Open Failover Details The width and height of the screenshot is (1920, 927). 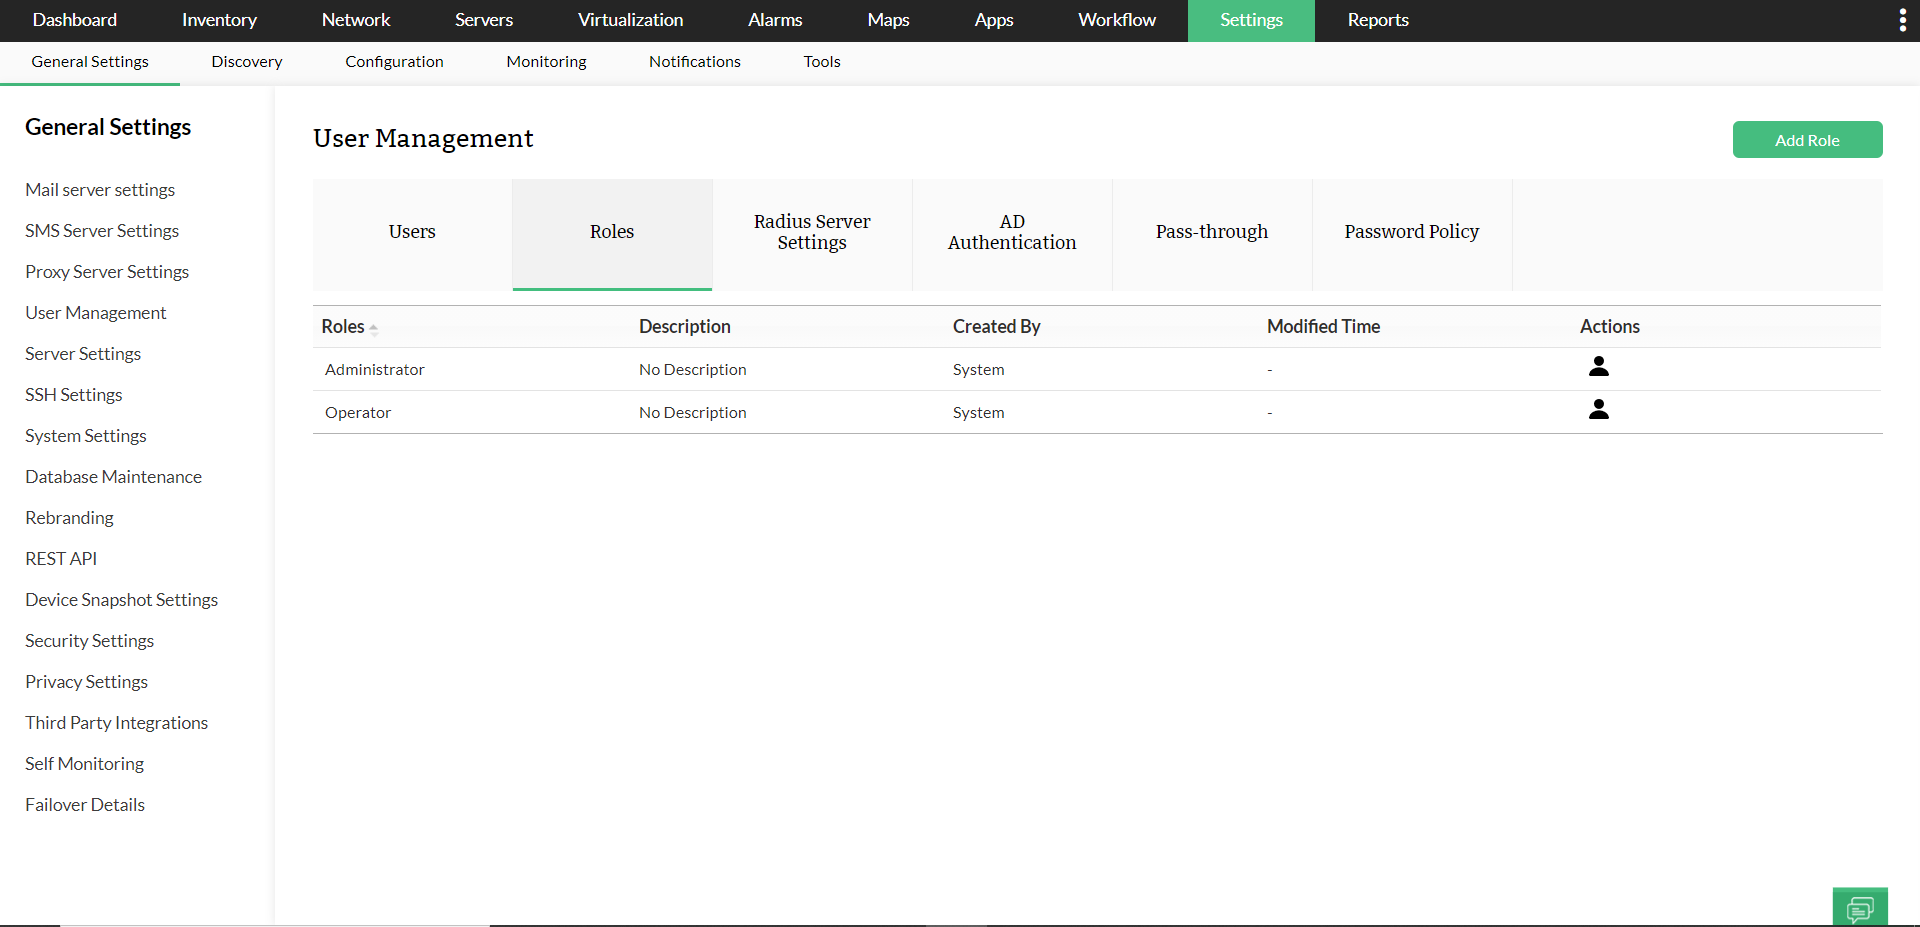[x=84, y=804]
